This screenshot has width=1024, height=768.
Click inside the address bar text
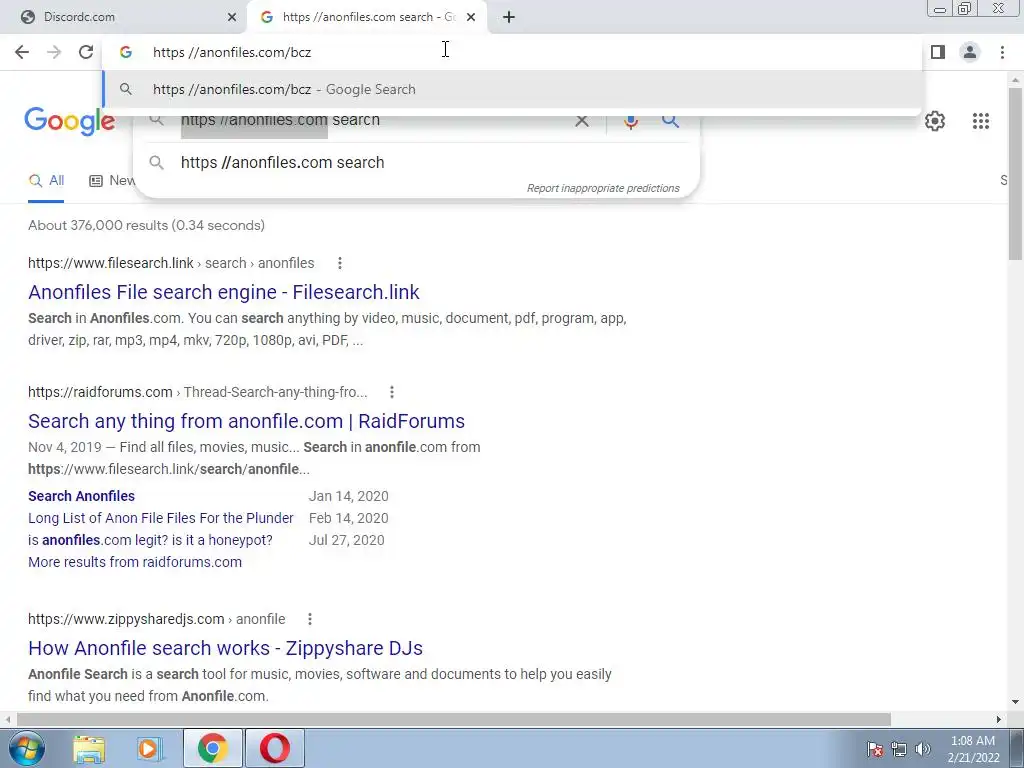pyautogui.click(x=232, y=52)
